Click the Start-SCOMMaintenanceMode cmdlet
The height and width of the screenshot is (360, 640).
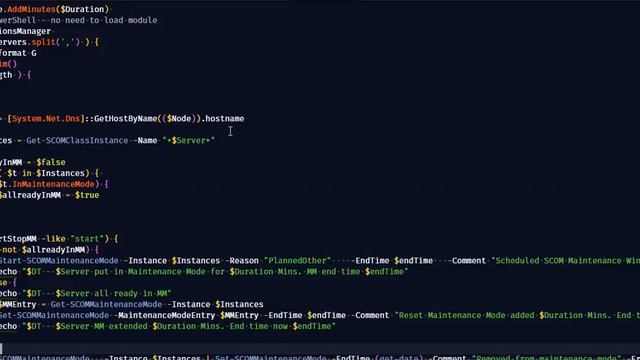tap(59, 260)
